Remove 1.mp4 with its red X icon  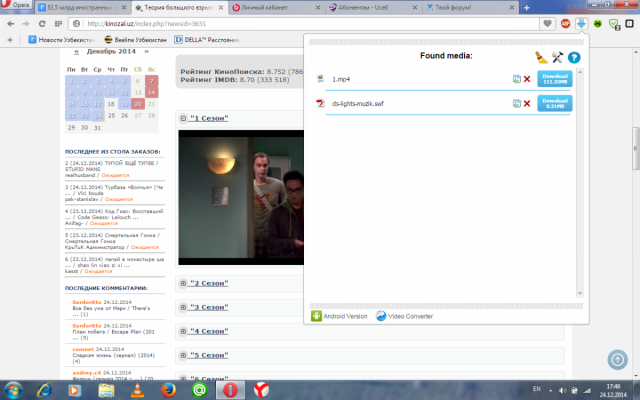coord(527,78)
